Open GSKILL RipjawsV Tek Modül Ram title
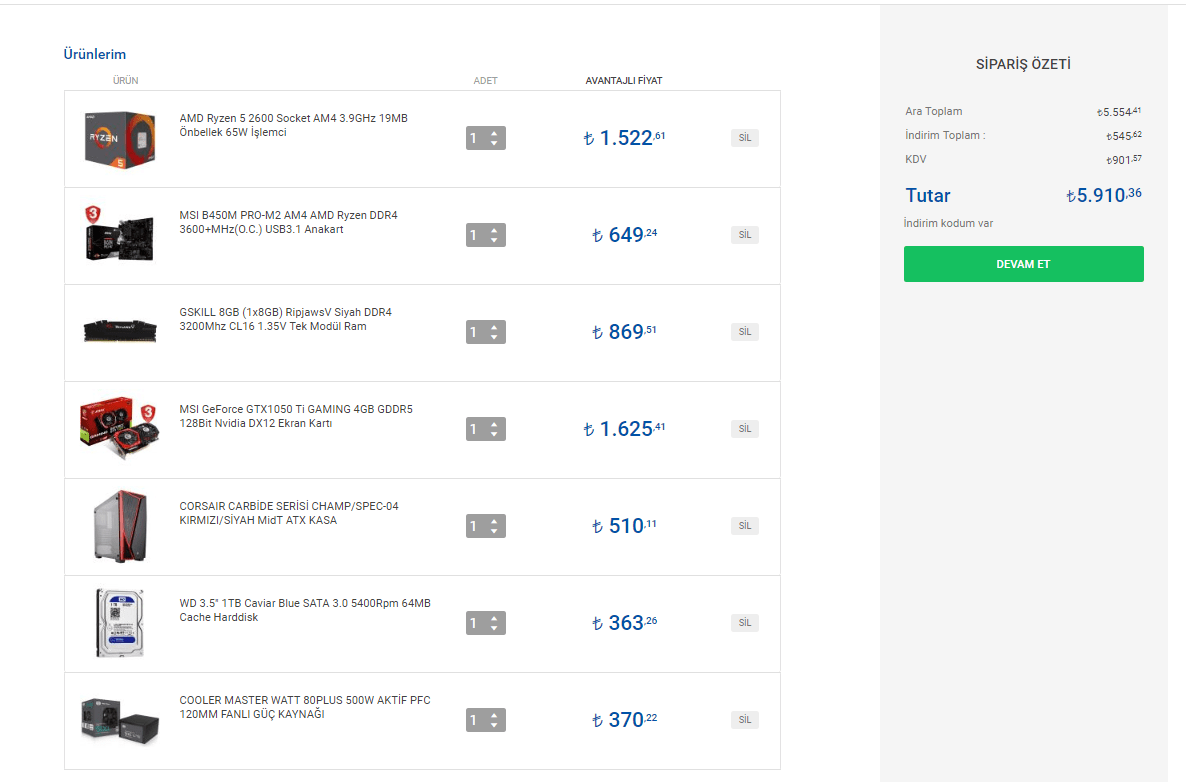The height and width of the screenshot is (782, 1186). pos(286,319)
